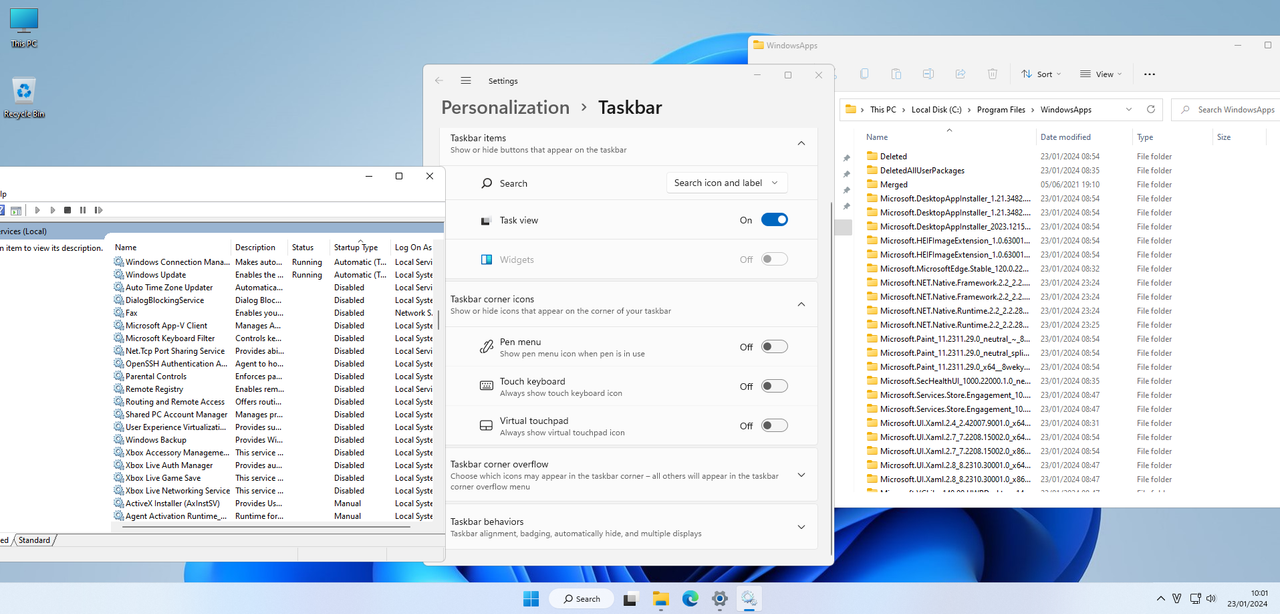
Task: Click the Share icon in File Explorer toolbar
Action: (x=960, y=74)
